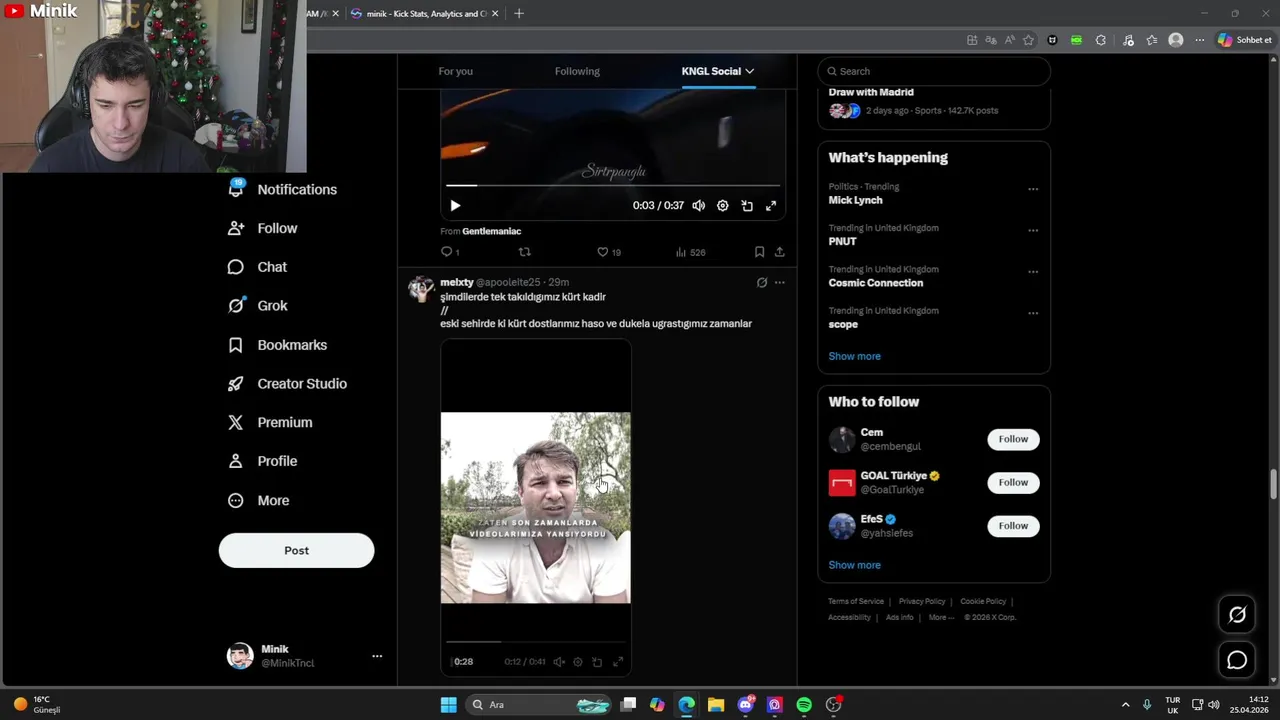1280x720 pixels.
Task: Open more options for Cosmic Connection trend
Action: 1033,272
